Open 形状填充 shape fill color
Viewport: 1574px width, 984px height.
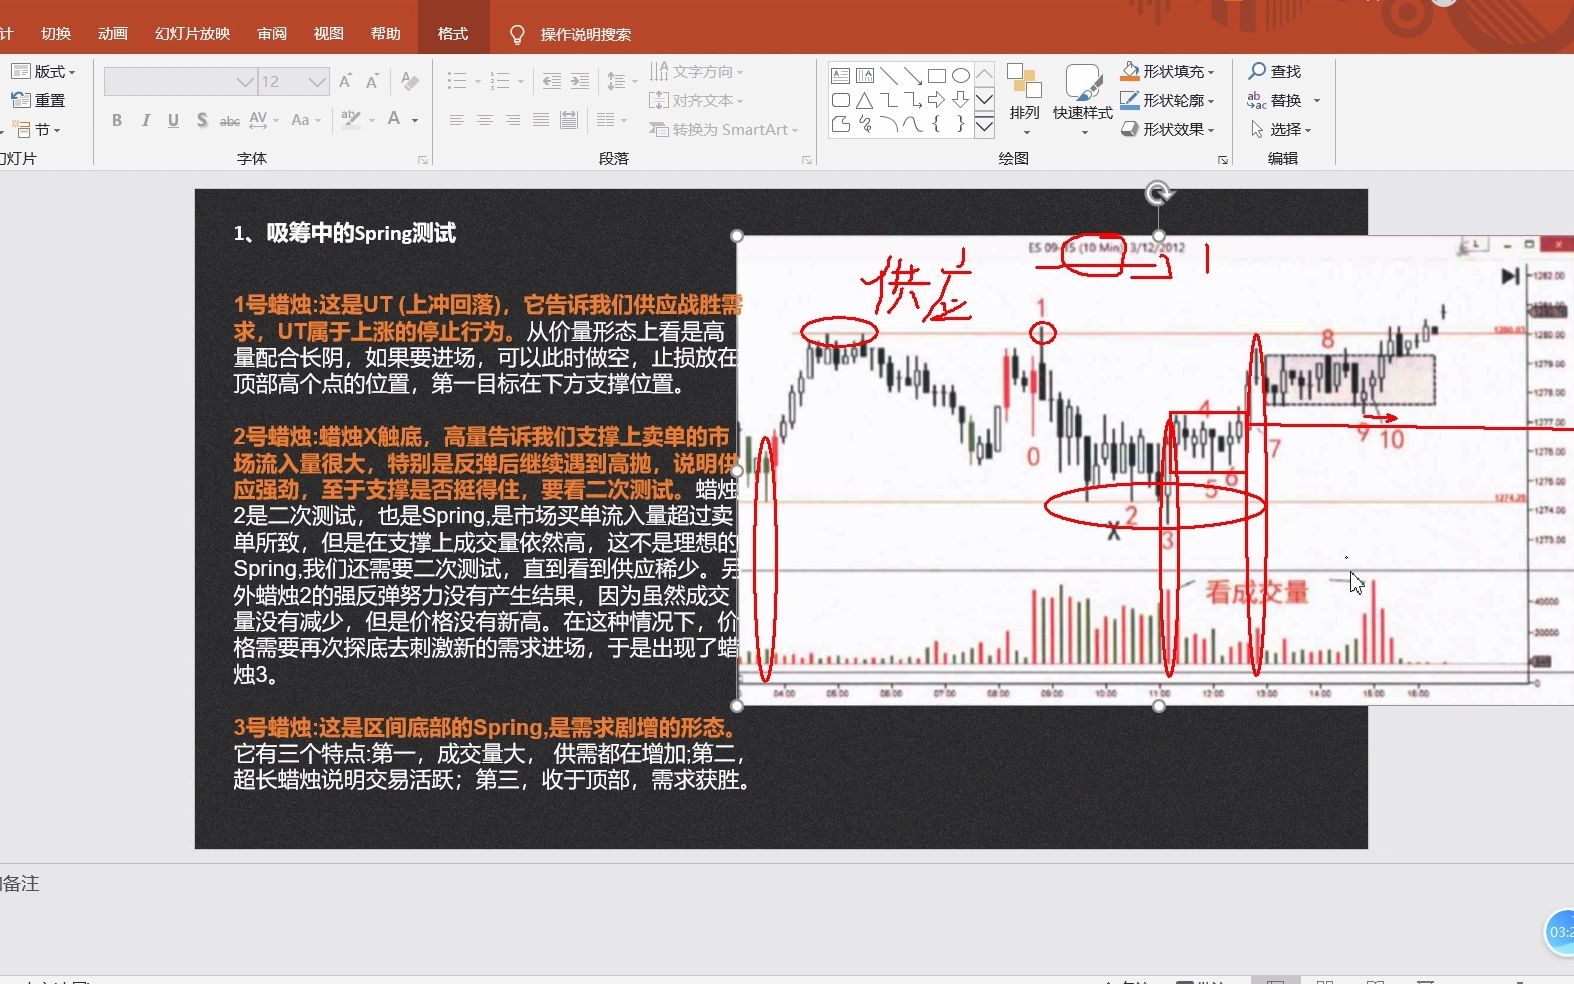[1167, 72]
